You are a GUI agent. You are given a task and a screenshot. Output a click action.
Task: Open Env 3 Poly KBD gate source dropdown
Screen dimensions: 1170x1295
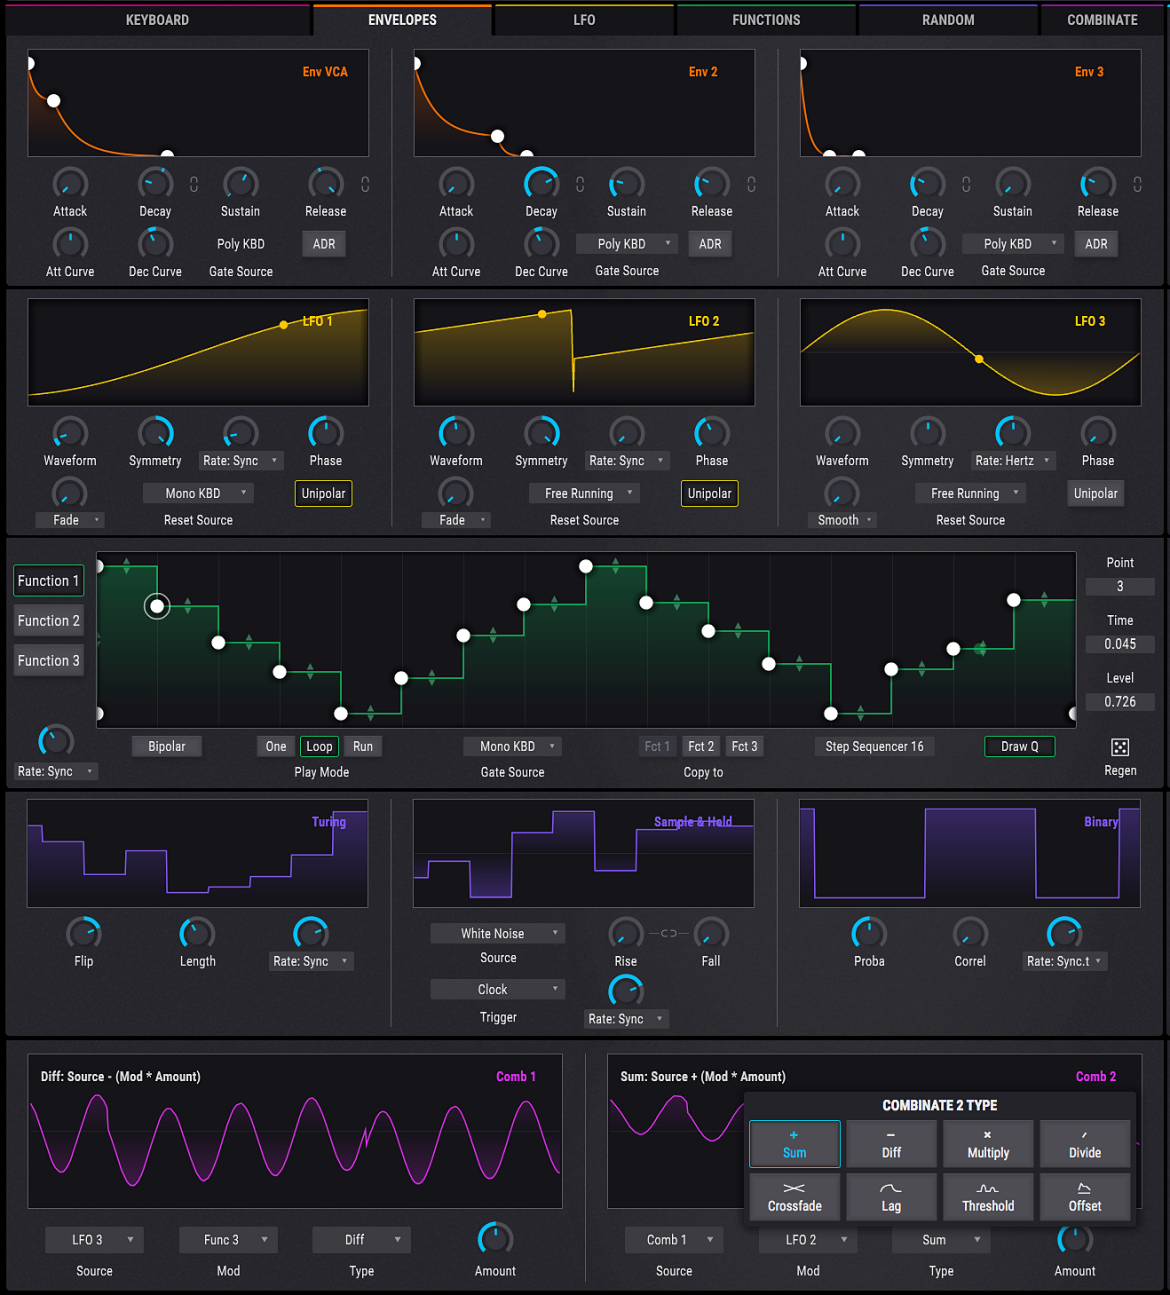pos(1014,244)
